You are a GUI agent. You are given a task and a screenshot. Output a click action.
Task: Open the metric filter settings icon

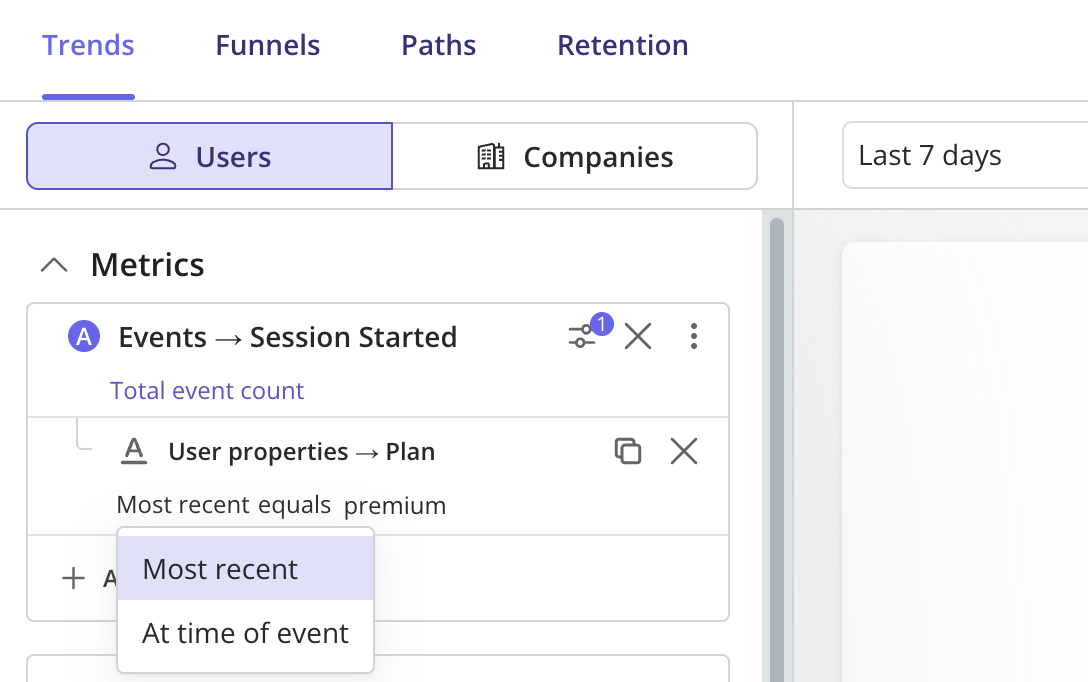pos(582,337)
